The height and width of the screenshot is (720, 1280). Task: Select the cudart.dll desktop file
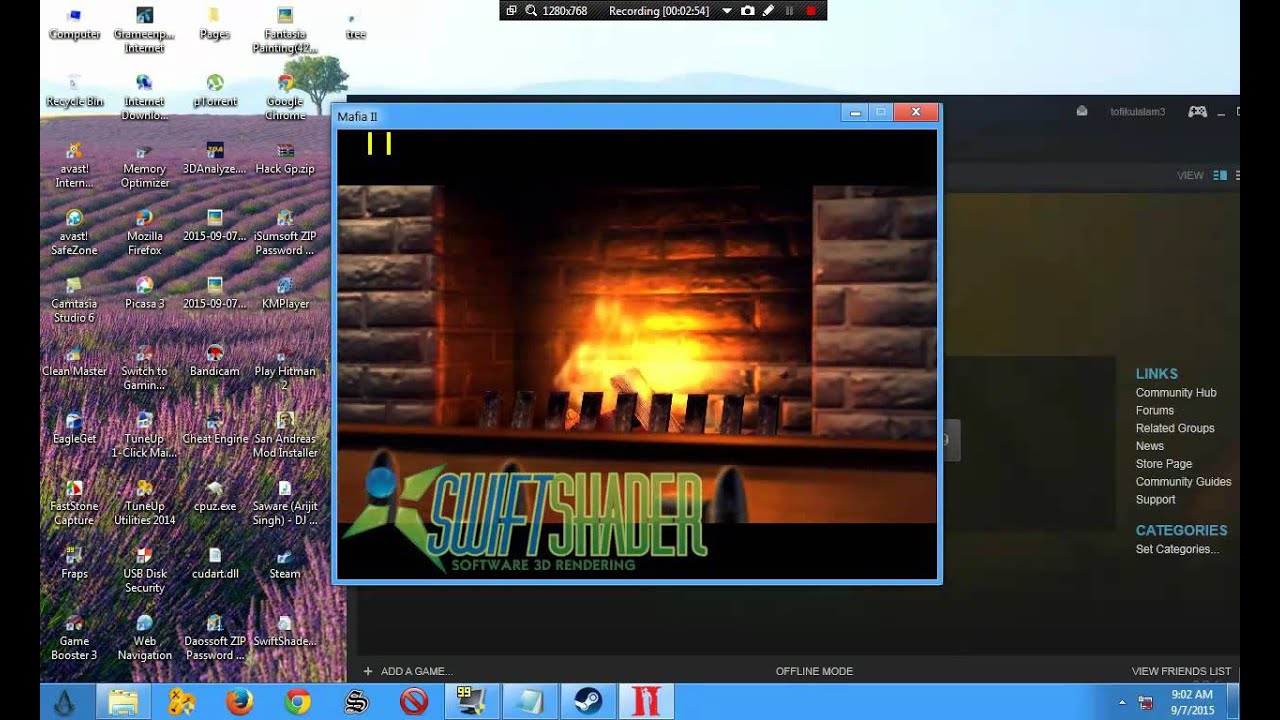(x=215, y=563)
